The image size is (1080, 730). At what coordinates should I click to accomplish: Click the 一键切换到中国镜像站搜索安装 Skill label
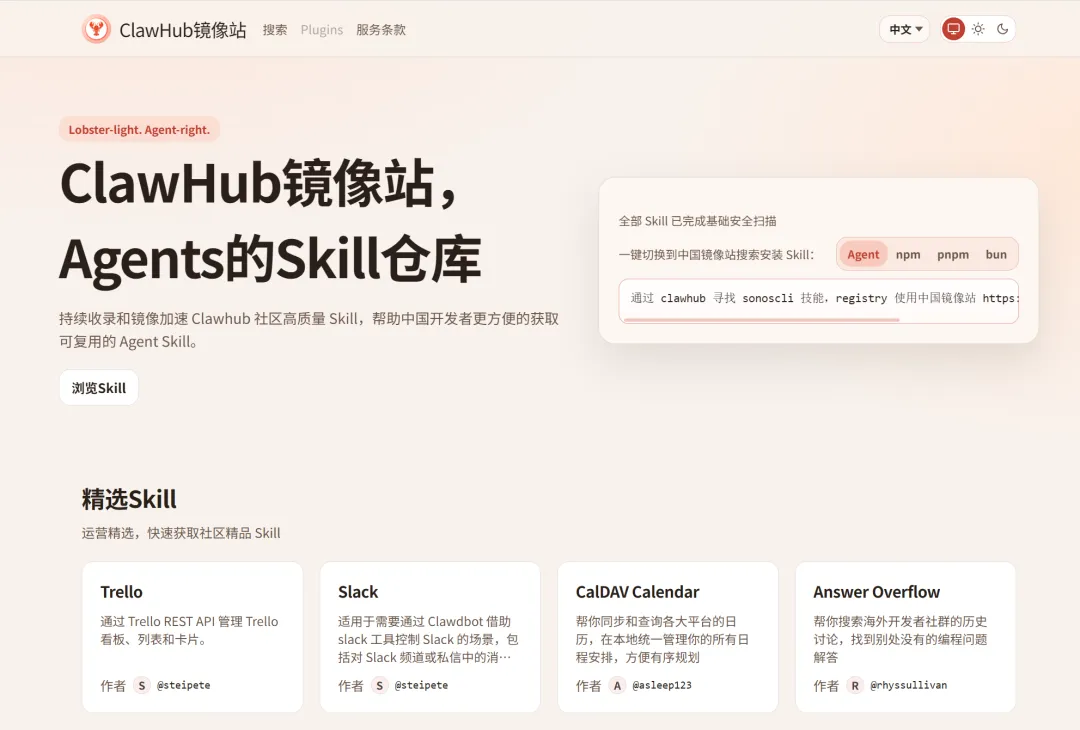(x=716, y=255)
